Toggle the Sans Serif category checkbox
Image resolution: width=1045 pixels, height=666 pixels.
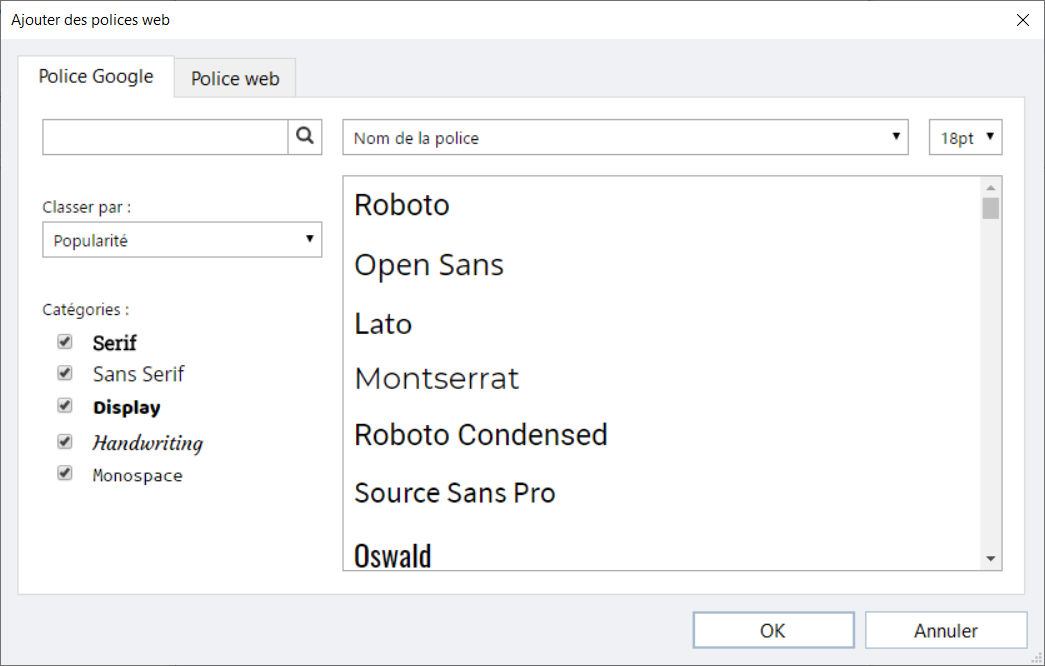65,373
